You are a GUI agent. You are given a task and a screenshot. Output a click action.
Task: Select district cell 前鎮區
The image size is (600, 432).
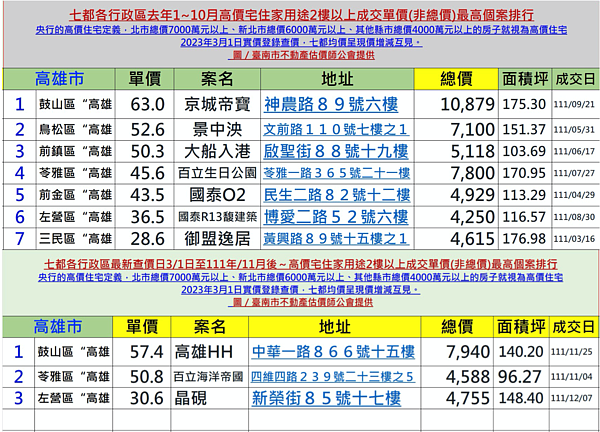(76, 152)
